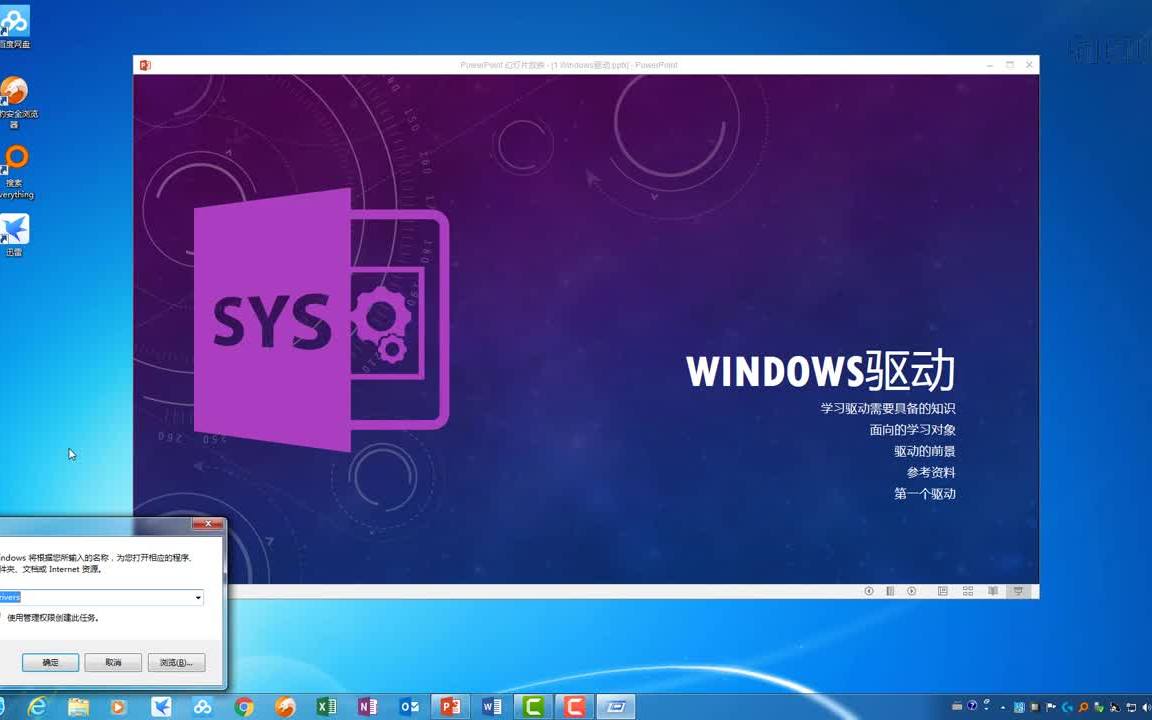Click slide text 参考资料

931,472
